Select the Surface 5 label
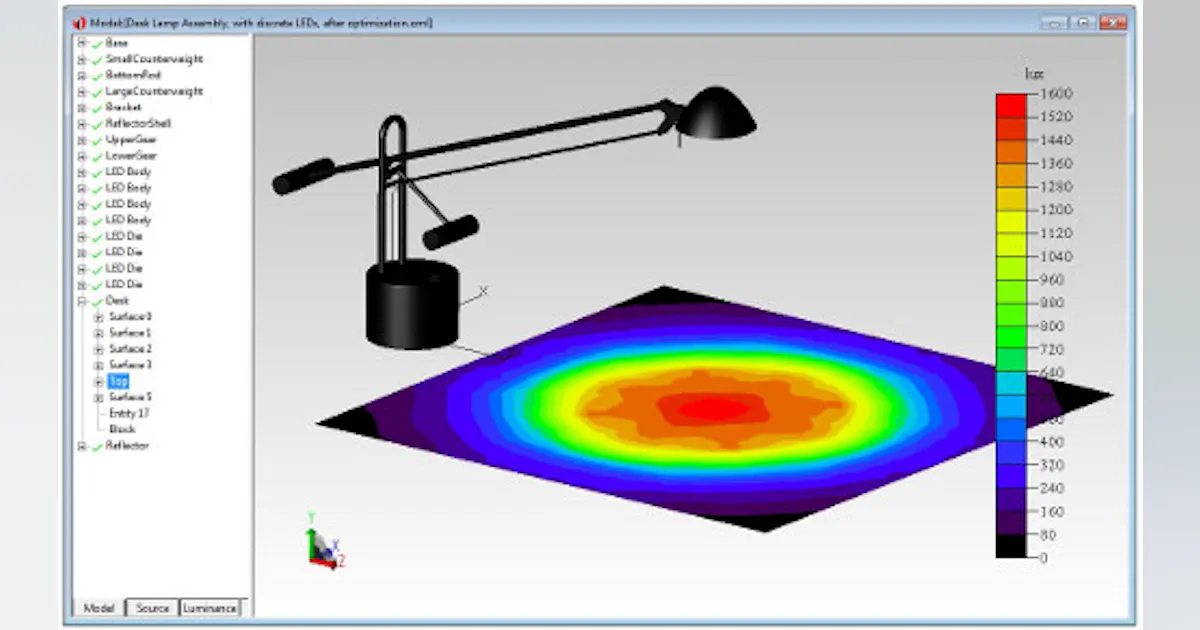 [x=130, y=397]
